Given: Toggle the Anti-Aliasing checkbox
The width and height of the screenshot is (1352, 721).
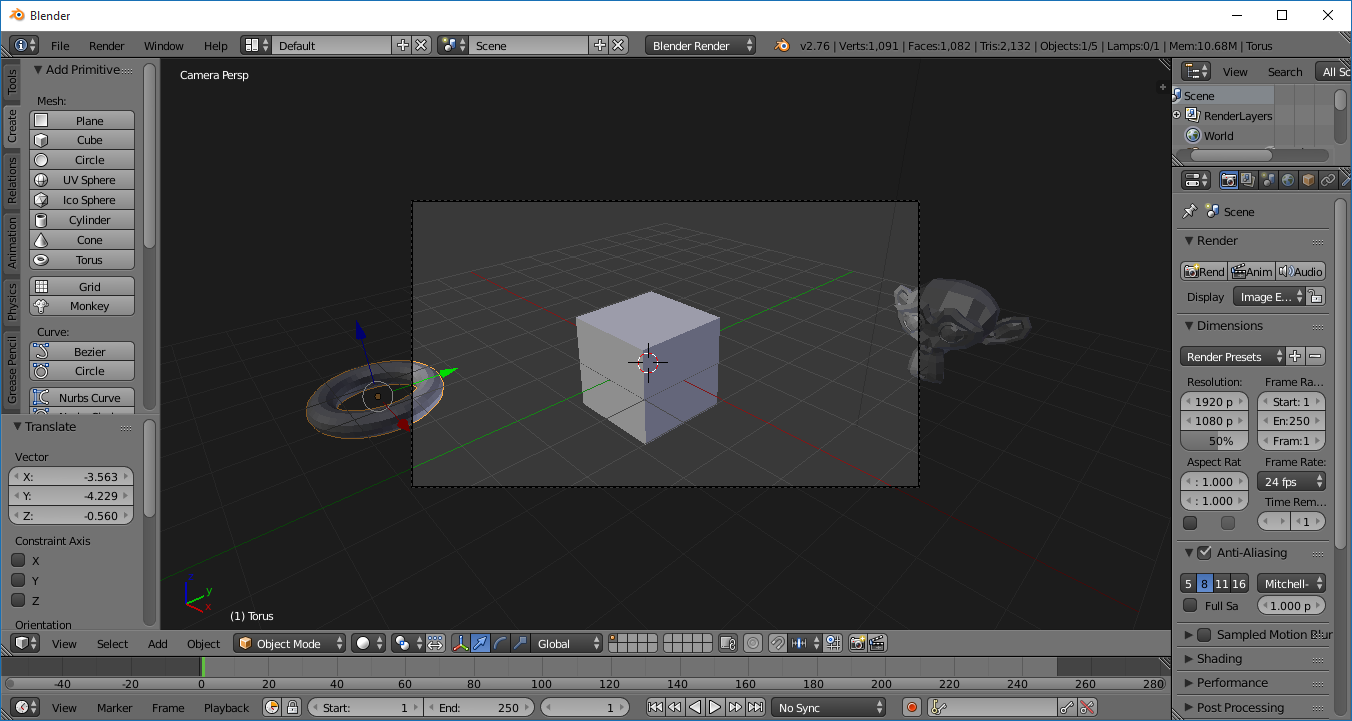Looking at the screenshot, I should 1204,552.
